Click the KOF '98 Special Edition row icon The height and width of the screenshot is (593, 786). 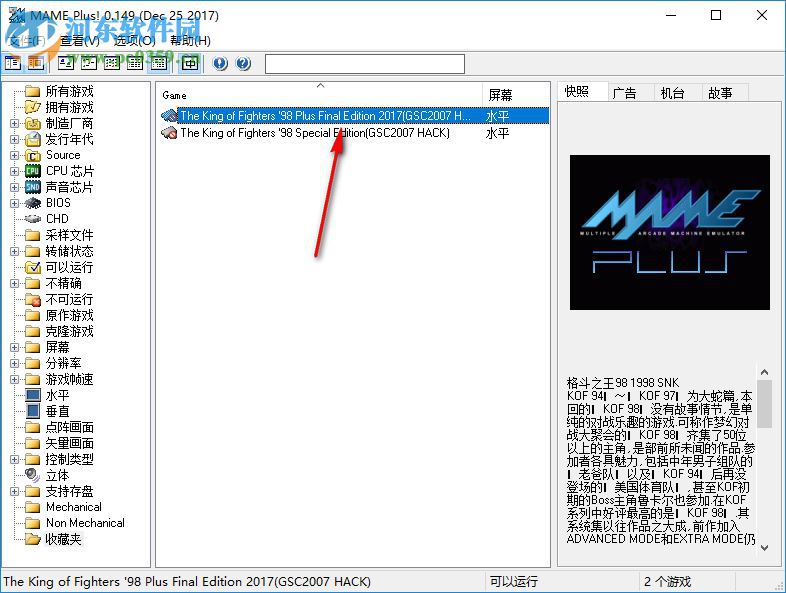pyautogui.click(x=169, y=133)
